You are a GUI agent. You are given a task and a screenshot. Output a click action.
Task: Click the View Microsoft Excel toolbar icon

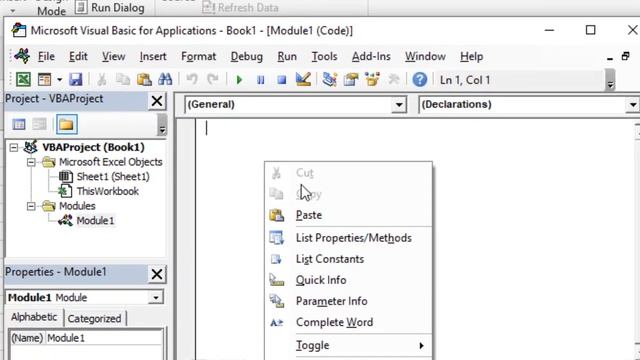23,79
